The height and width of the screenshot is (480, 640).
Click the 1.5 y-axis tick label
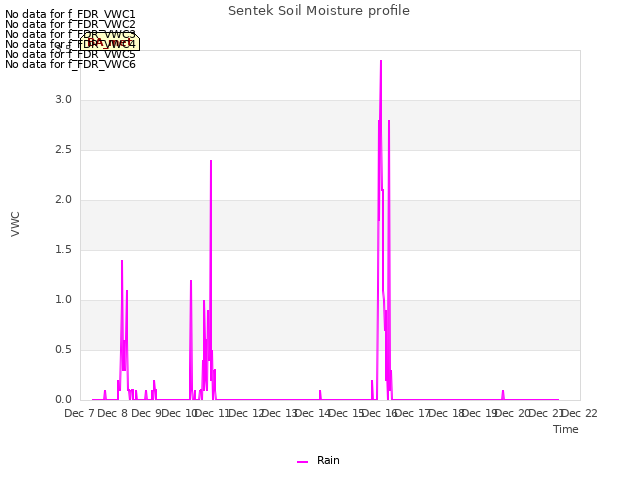click(63, 250)
